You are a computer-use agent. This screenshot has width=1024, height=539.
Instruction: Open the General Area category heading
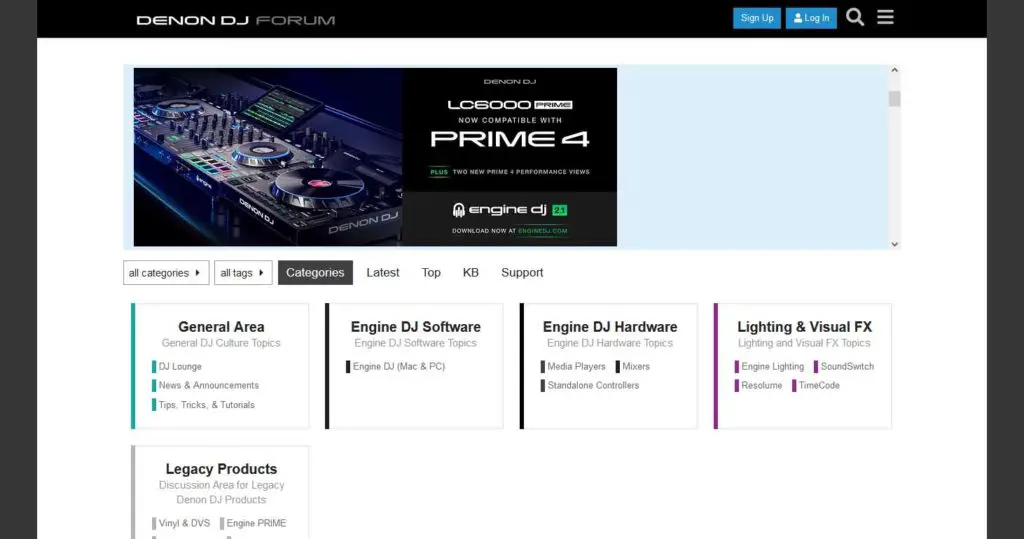click(x=221, y=327)
